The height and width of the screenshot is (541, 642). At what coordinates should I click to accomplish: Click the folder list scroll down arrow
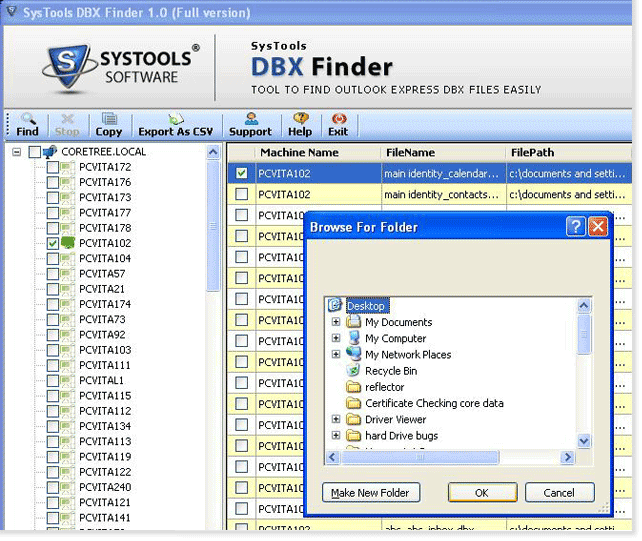584,441
